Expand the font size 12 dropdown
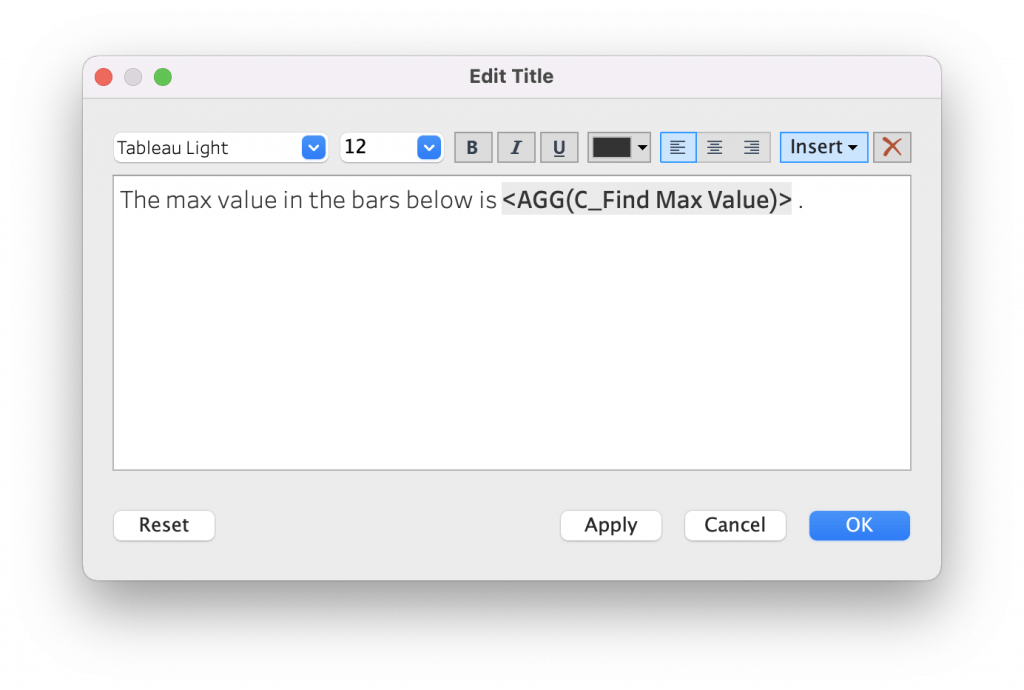The image size is (1024, 690). (429, 148)
